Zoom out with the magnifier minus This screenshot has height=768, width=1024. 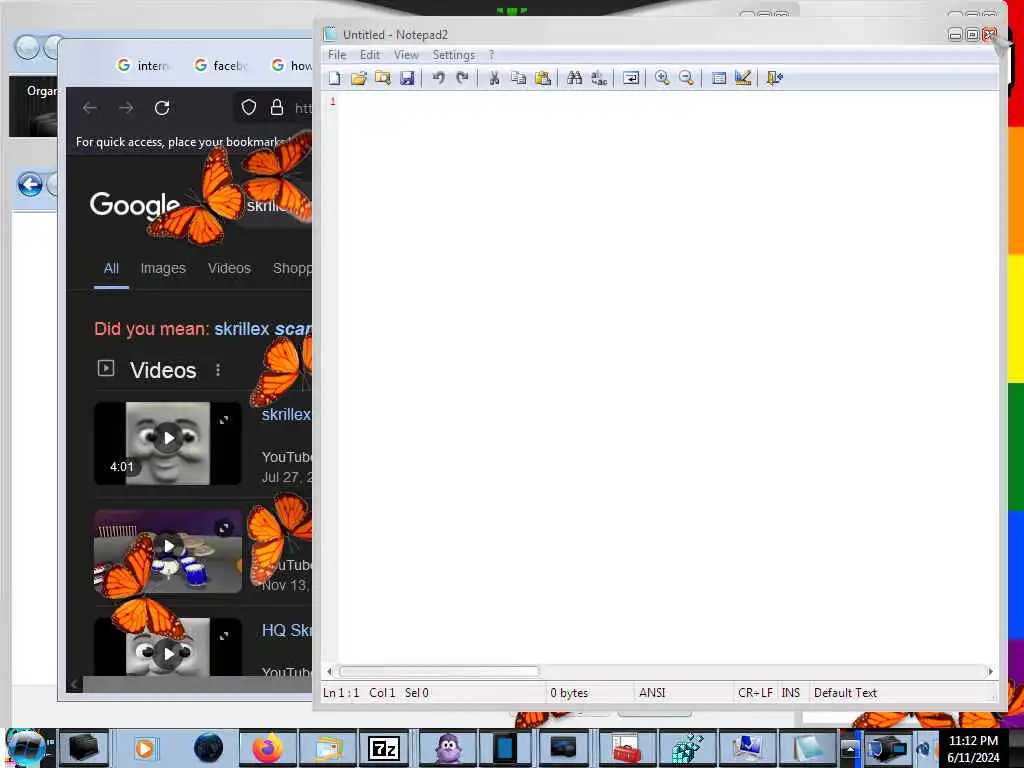(x=686, y=78)
